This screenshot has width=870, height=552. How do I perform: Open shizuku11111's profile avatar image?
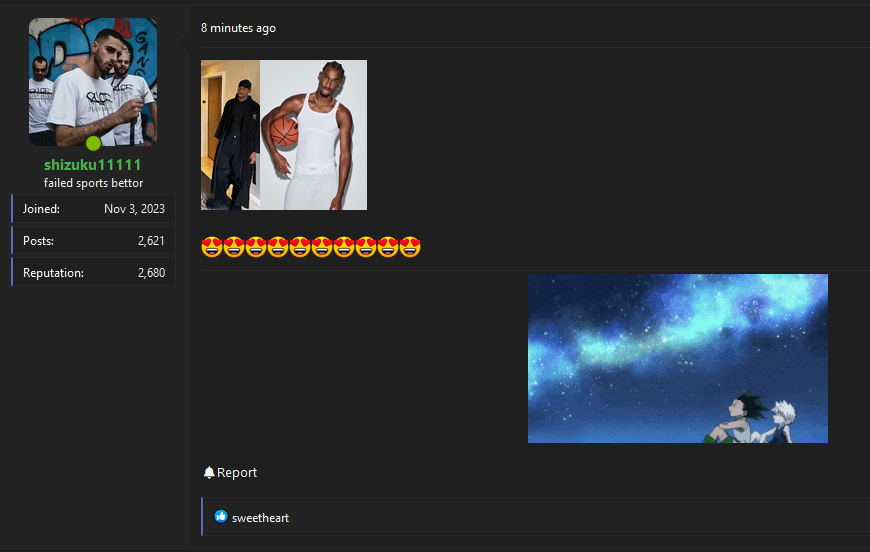click(x=93, y=82)
